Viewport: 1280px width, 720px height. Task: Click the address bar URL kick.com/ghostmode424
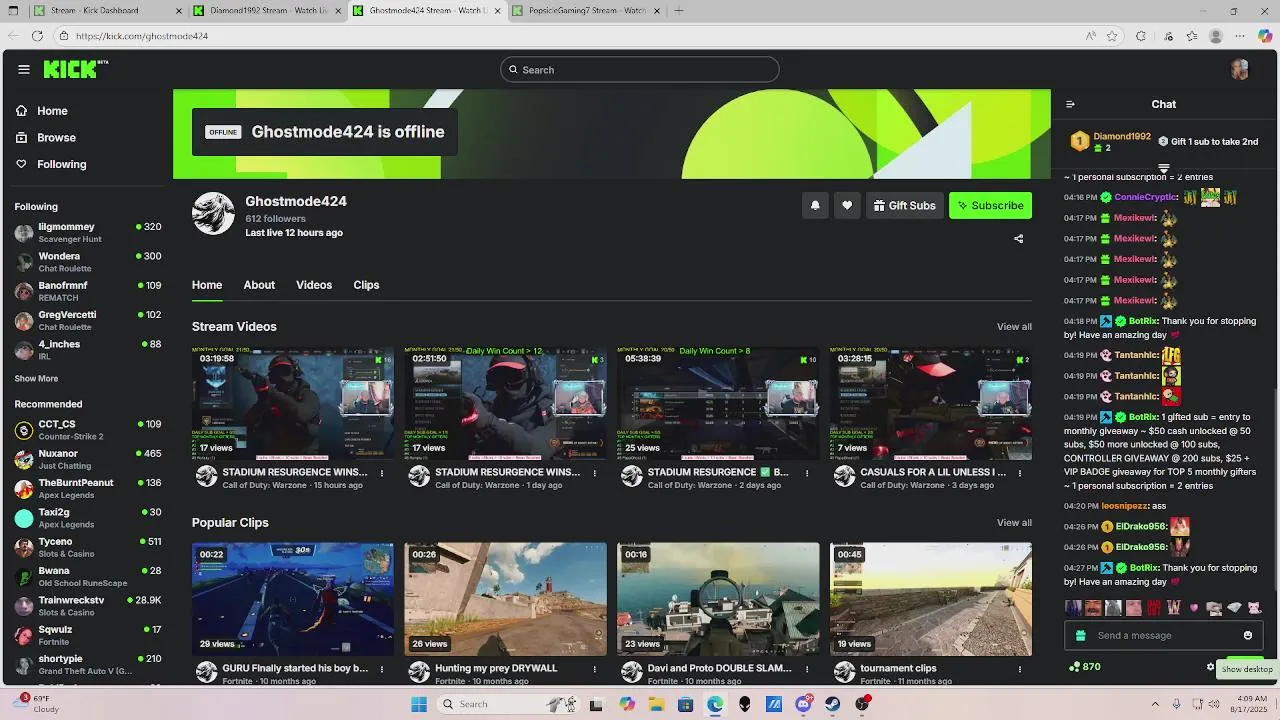[142, 36]
